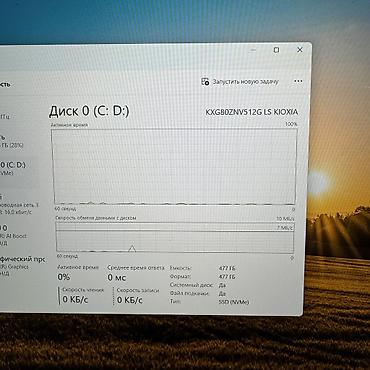This screenshot has height=370, width=370.
Task: Click the Активное время 0% value
Action: pyautogui.click(x=64, y=277)
